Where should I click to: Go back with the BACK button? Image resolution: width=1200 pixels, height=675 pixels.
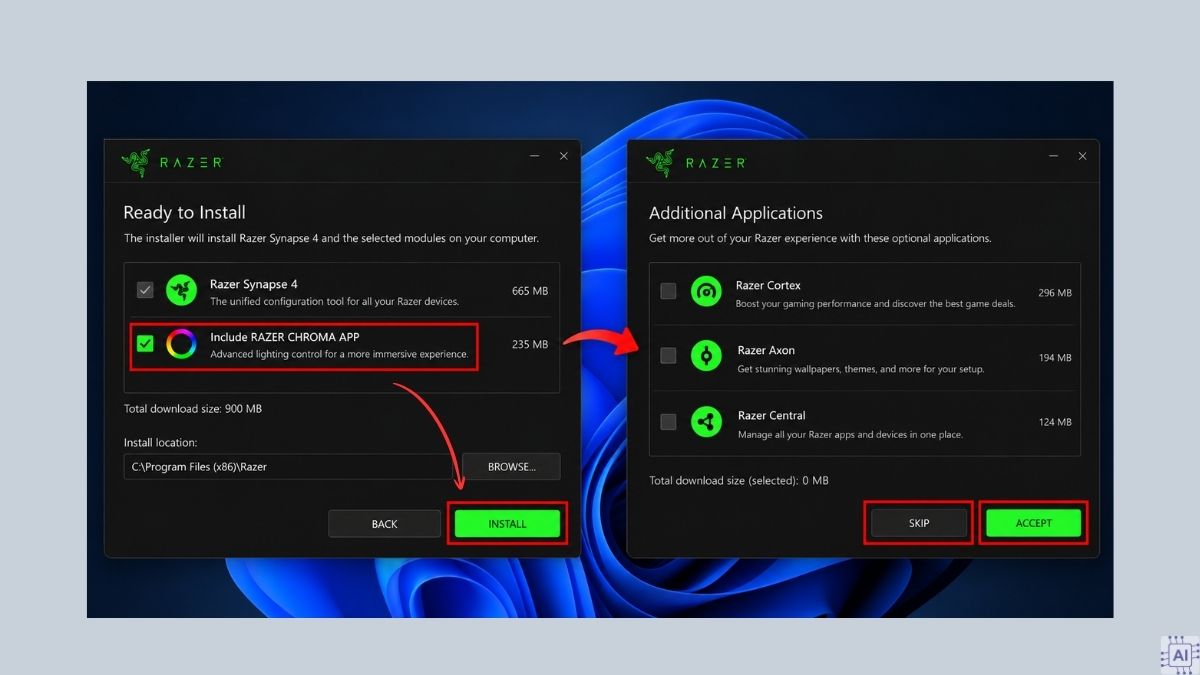pyautogui.click(x=384, y=524)
